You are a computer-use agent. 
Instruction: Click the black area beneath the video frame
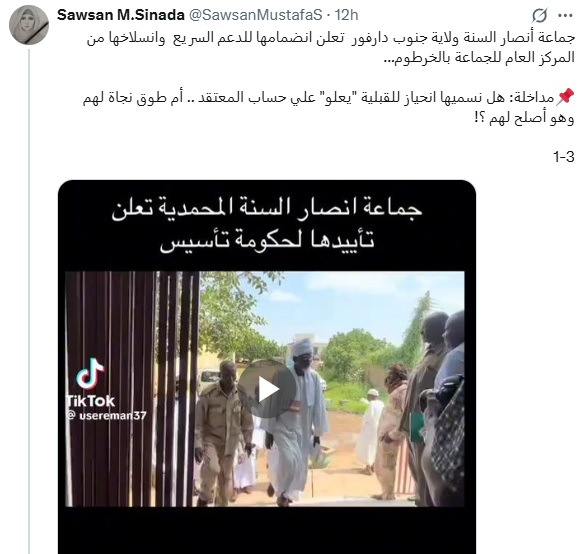[x=267, y=530]
